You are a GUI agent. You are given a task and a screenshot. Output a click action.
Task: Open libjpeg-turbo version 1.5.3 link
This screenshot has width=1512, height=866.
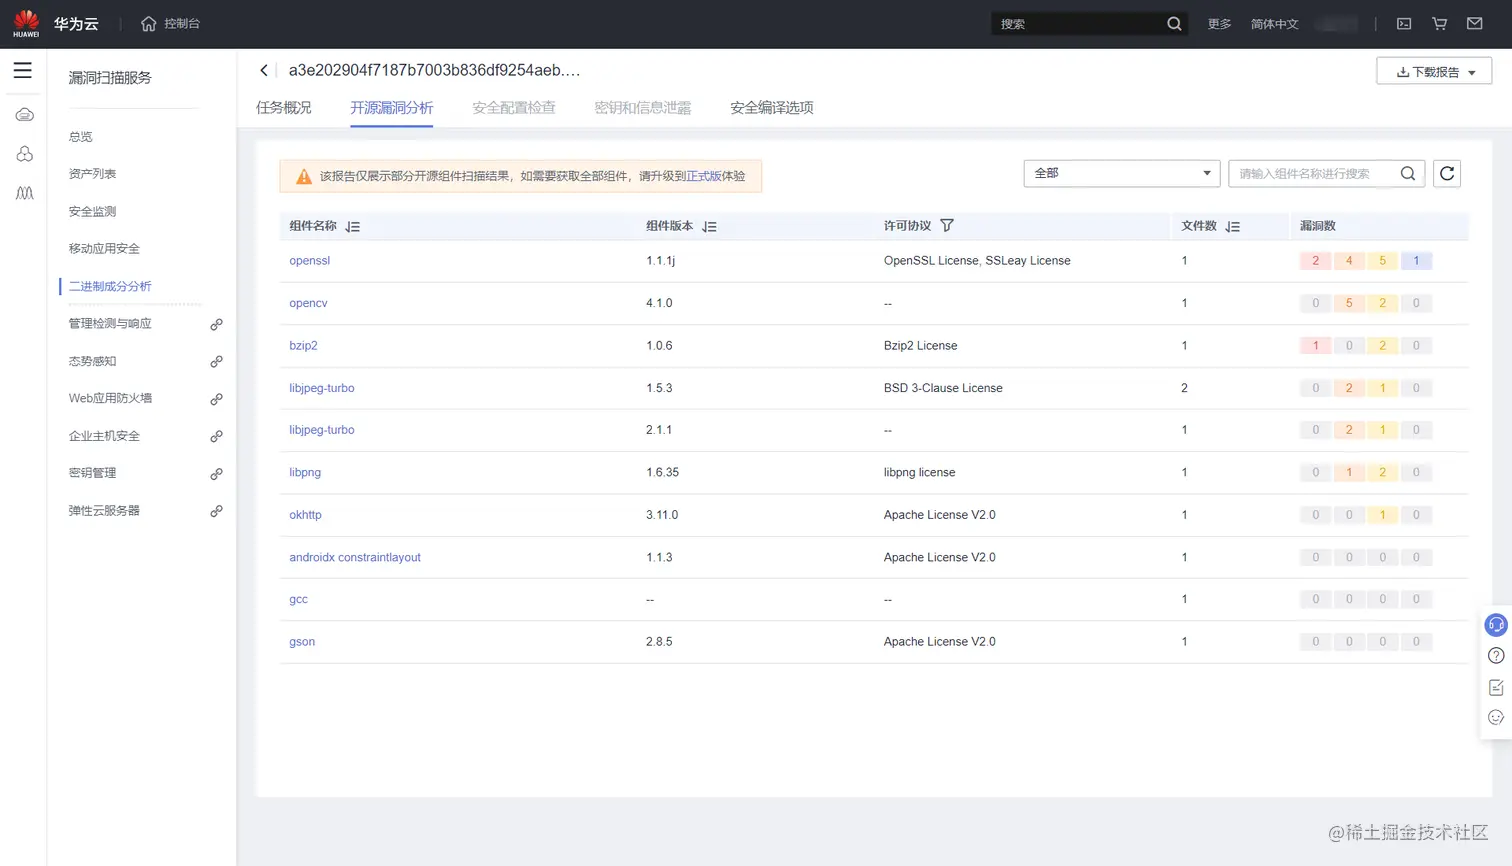(321, 388)
